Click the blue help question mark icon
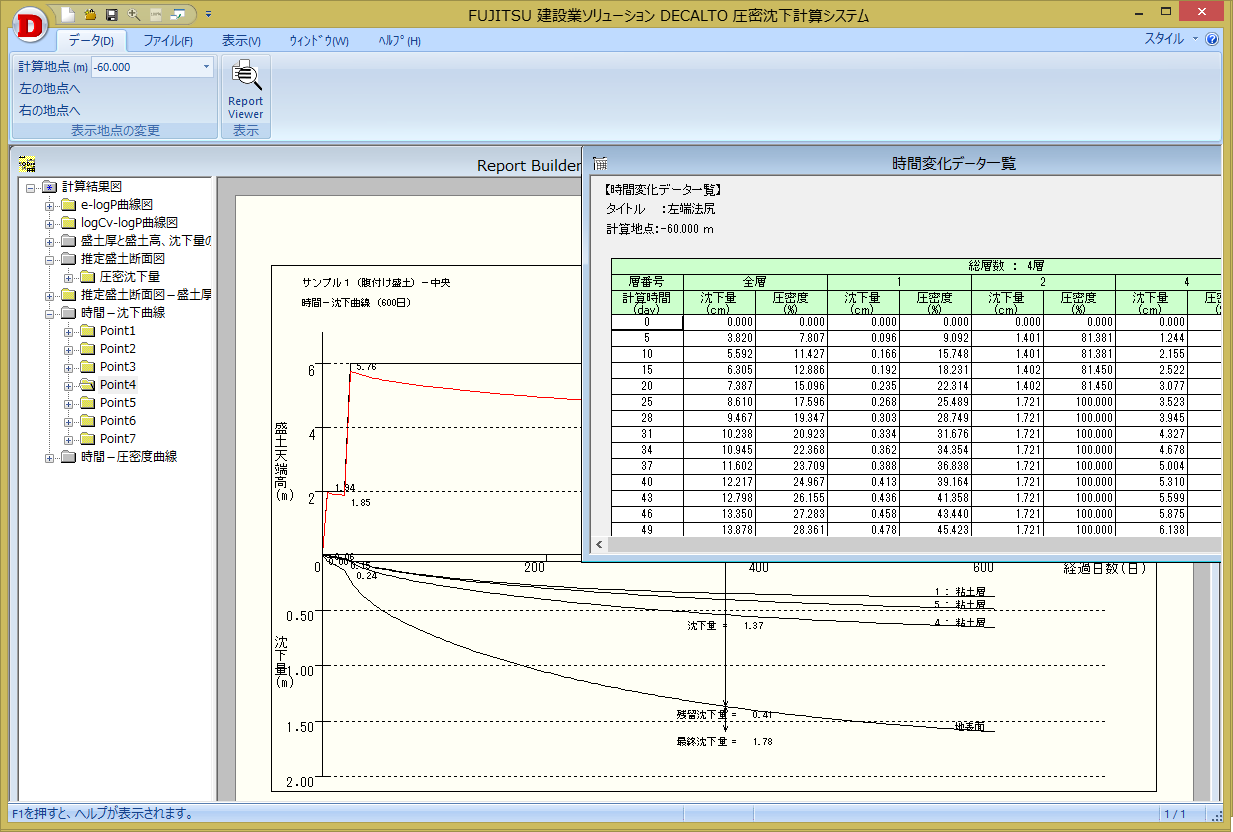 point(1212,40)
